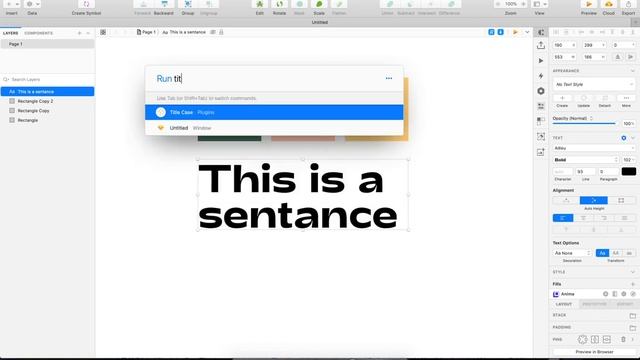
Task: Click the Backward toolbar icon
Action: pos(164,4)
